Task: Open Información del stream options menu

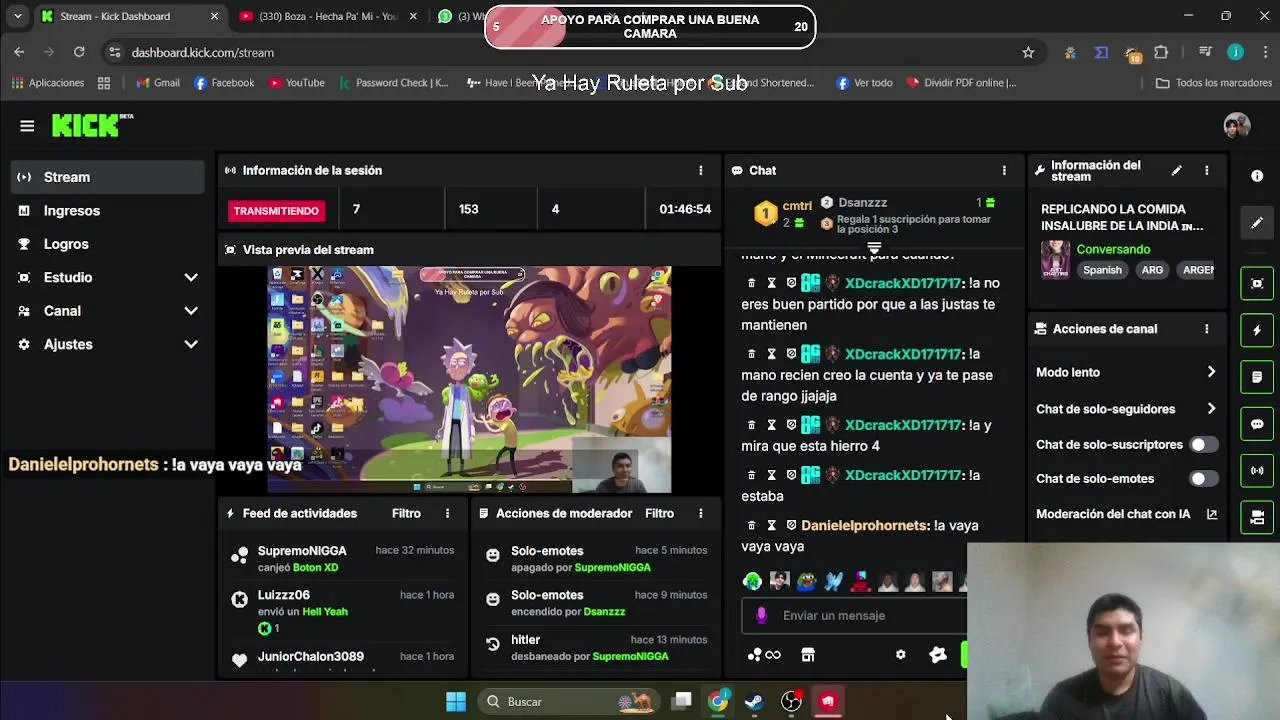Action: (x=1206, y=171)
